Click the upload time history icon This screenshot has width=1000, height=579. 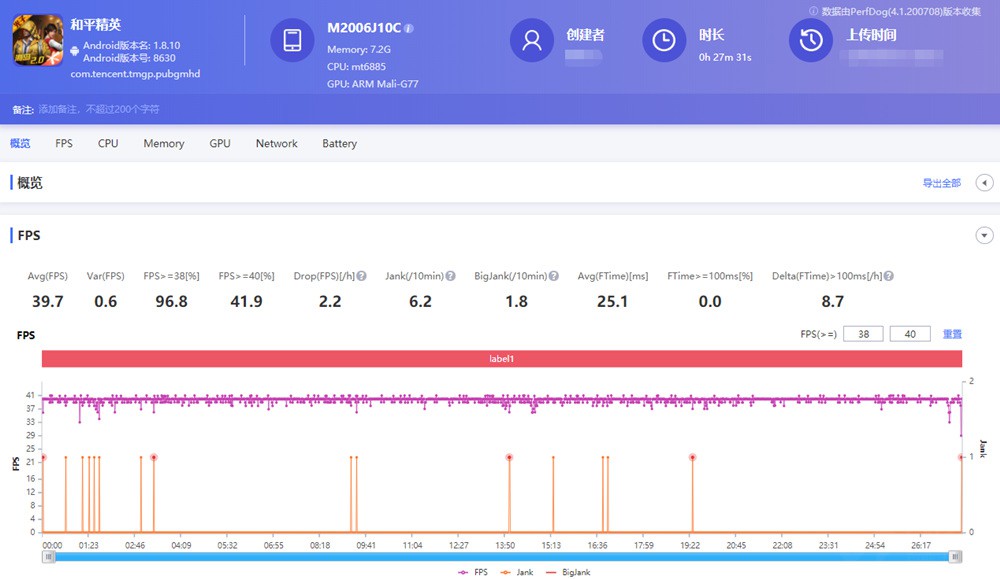(811, 40)
